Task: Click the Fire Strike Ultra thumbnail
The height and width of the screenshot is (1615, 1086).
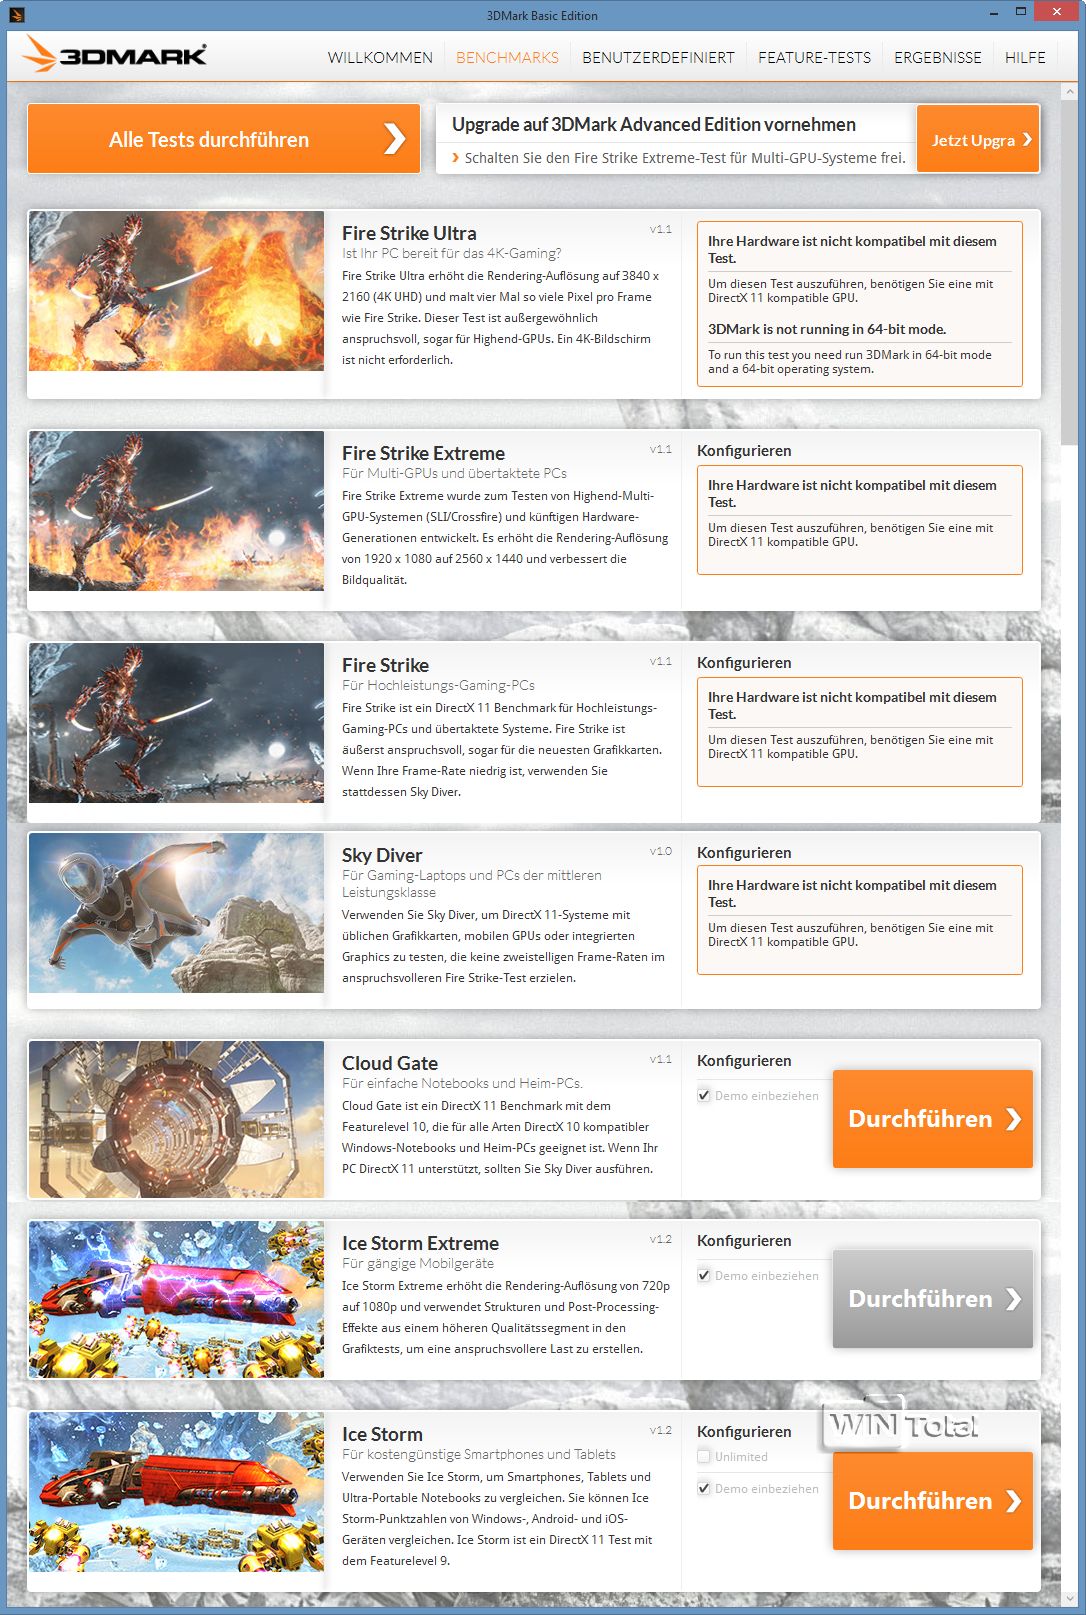Action: [x=176, y=291]
